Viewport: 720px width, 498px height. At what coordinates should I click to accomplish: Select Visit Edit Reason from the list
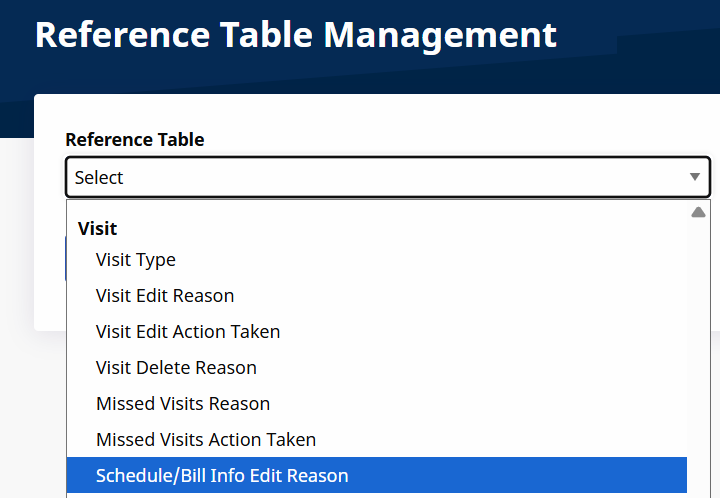[x=165, y=296]
